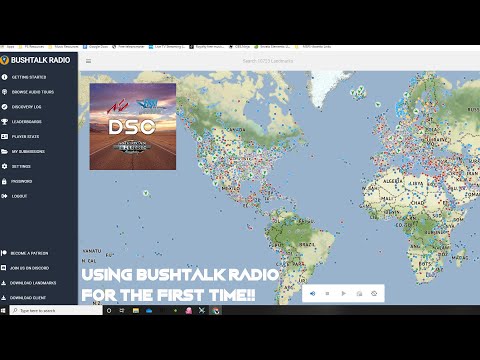Click the taskbar search box
480x360 pixels.
pos(56,311)
